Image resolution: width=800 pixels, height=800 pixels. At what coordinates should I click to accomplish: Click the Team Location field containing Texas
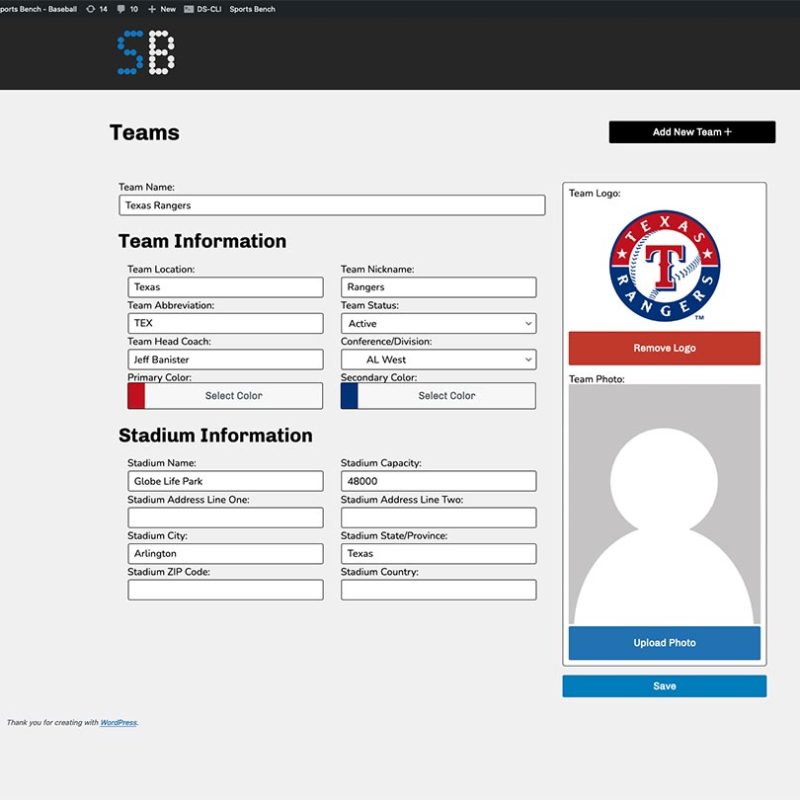[226, 287]
